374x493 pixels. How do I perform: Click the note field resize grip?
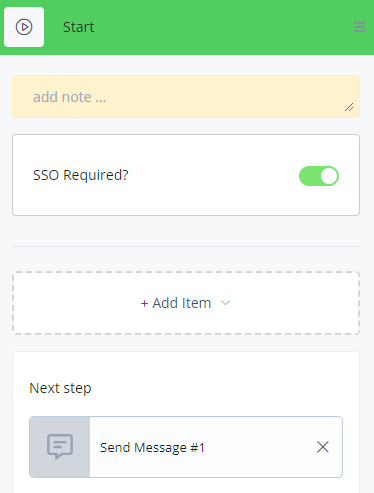349,107
